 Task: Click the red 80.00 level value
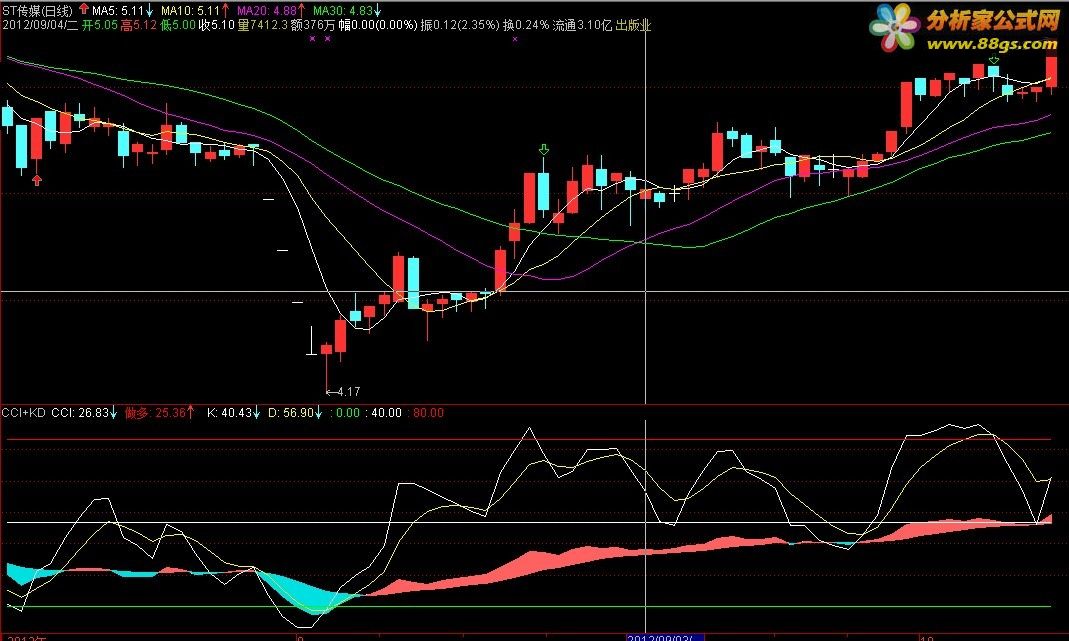click(428, 413)
